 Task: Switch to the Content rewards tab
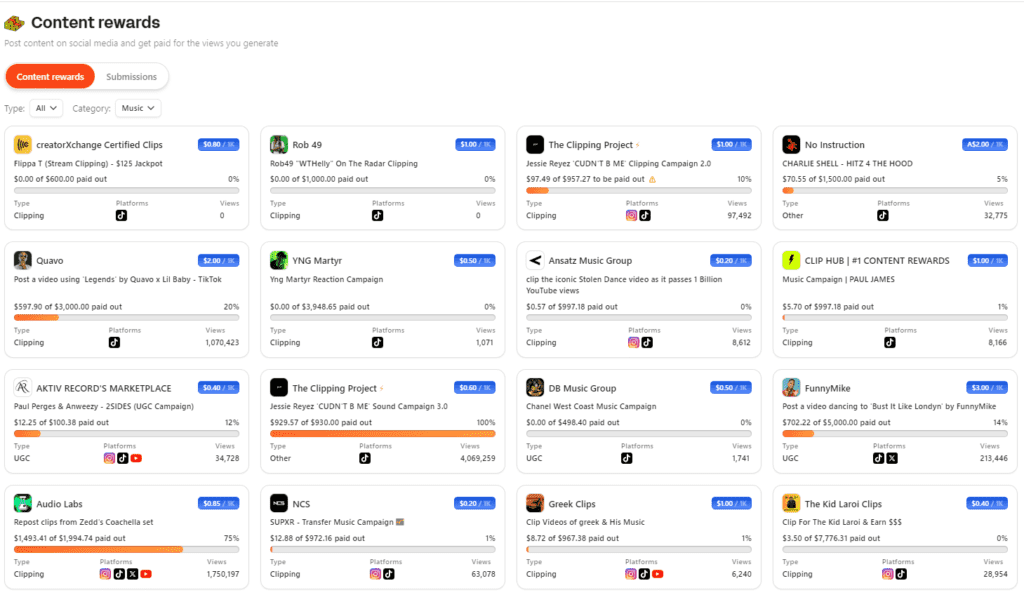click(50, 77)
